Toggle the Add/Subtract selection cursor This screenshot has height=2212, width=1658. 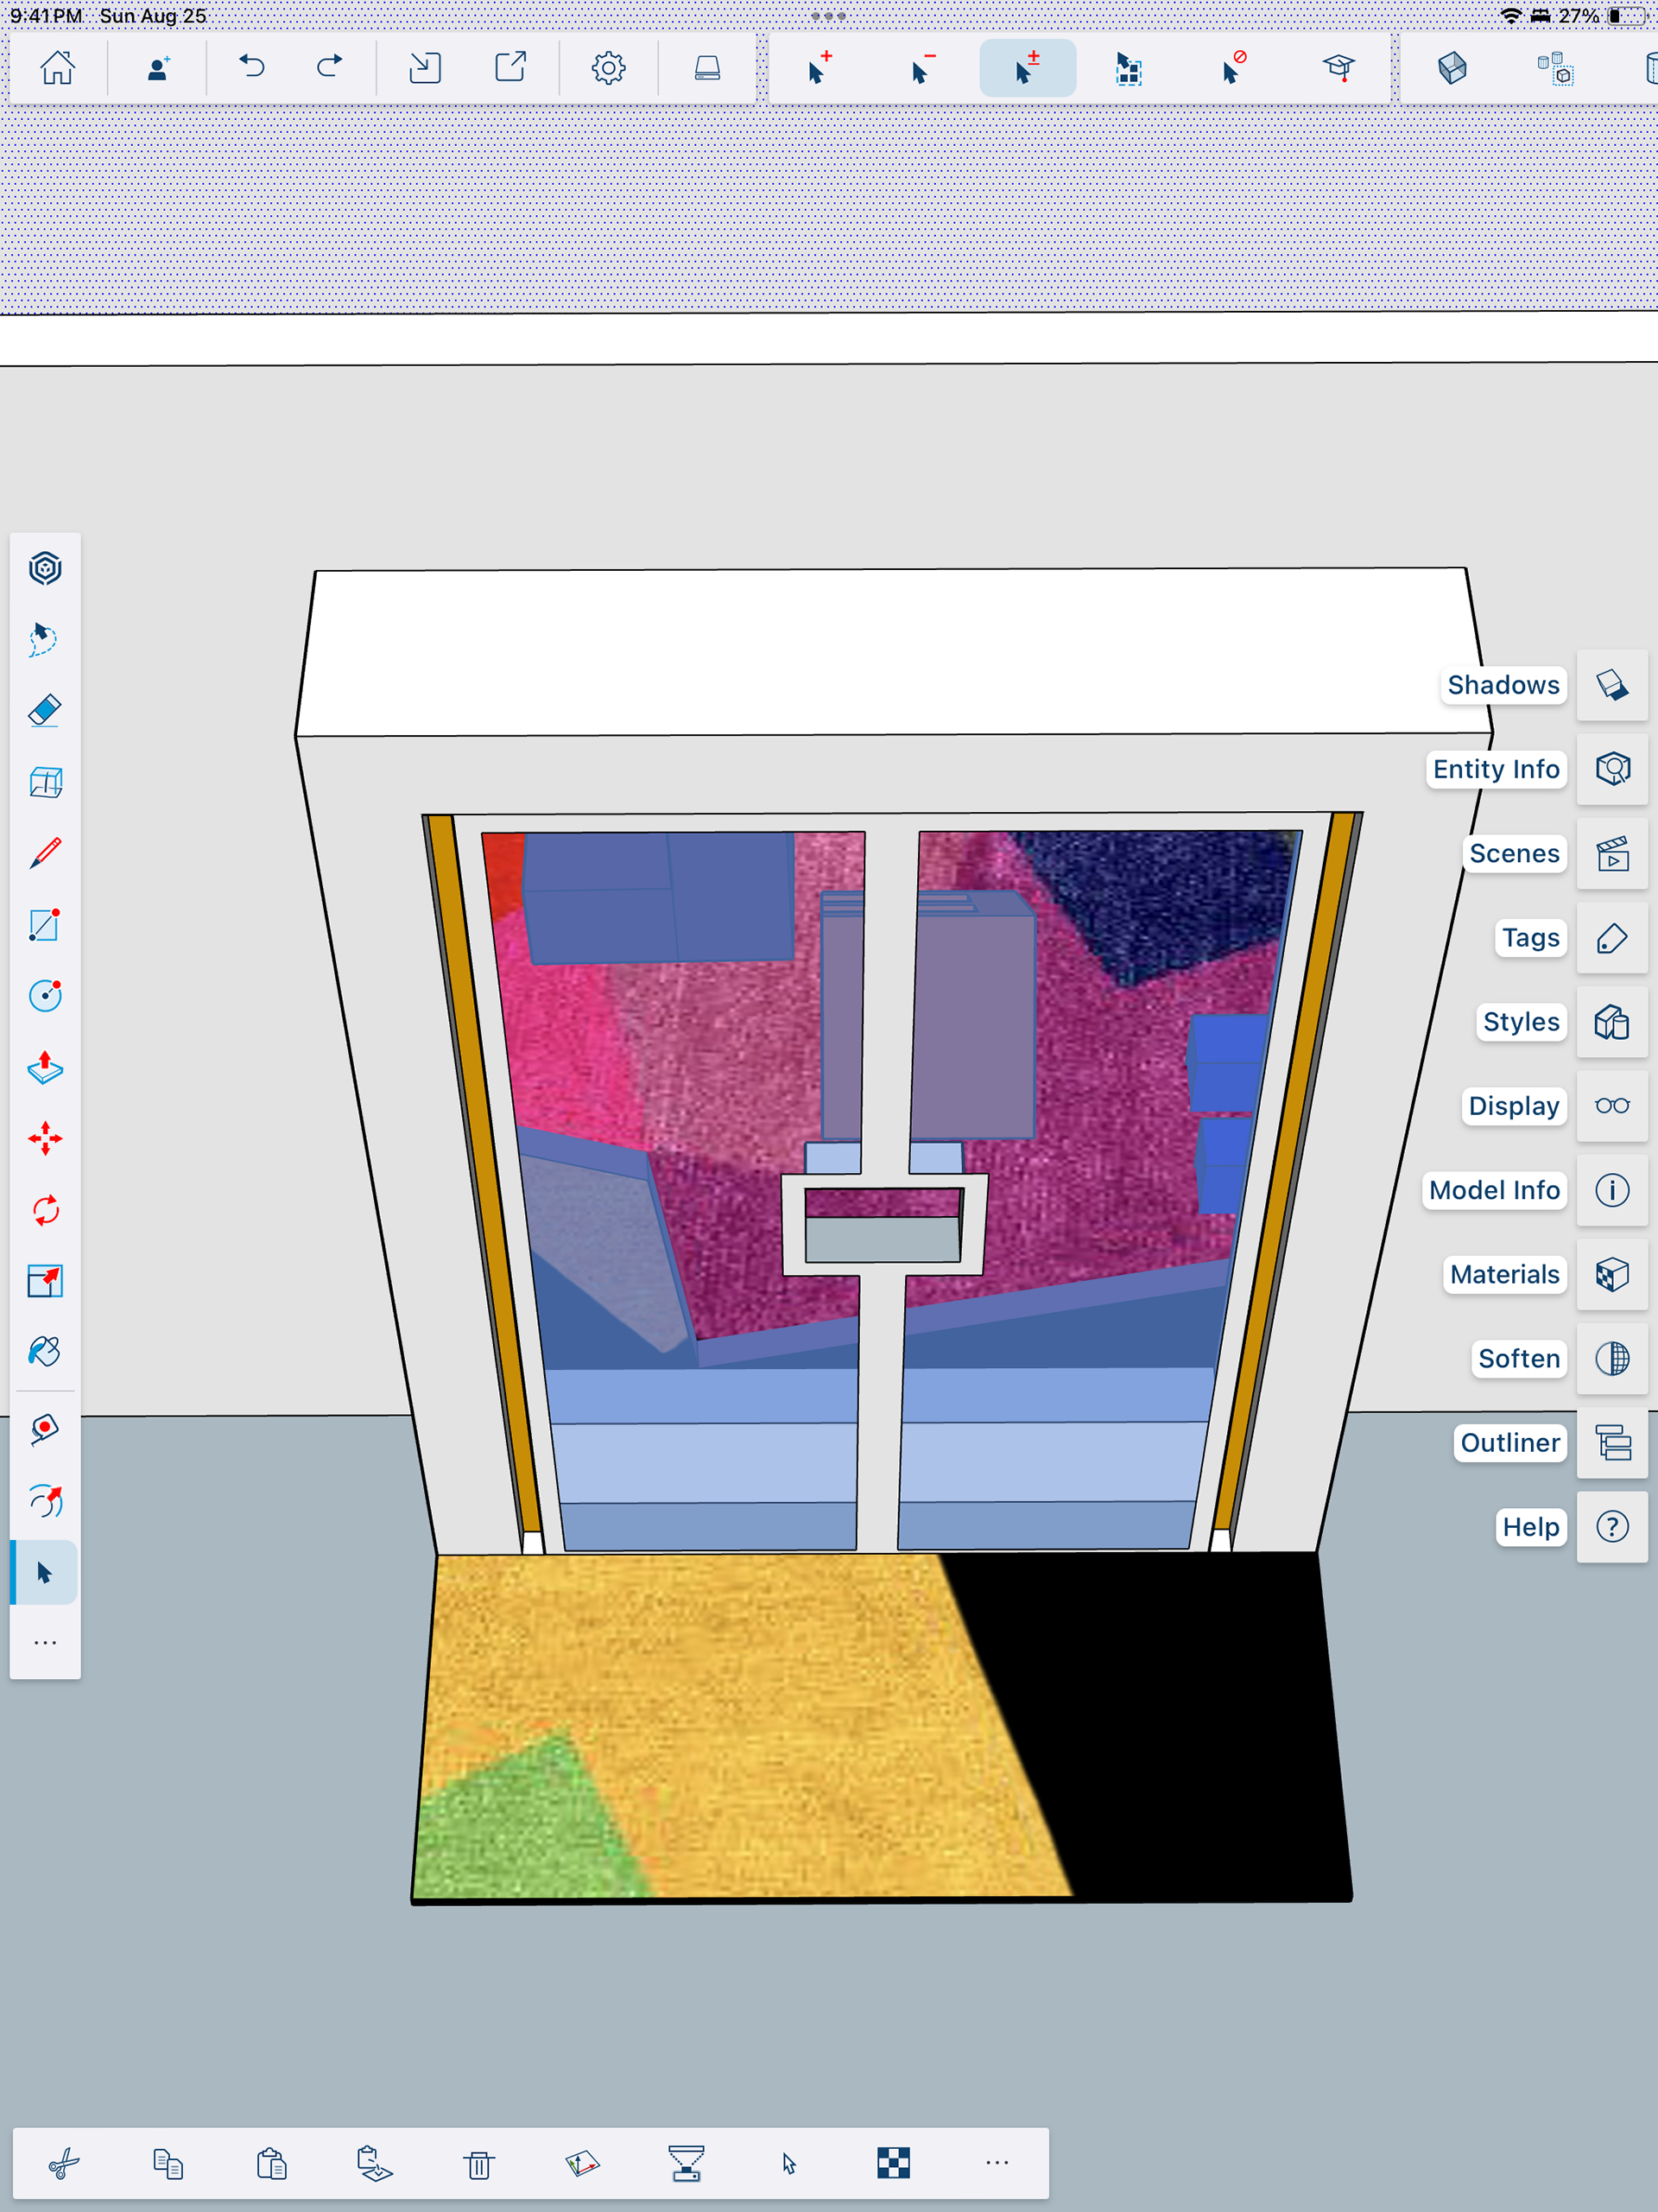tap(1027, 68)
